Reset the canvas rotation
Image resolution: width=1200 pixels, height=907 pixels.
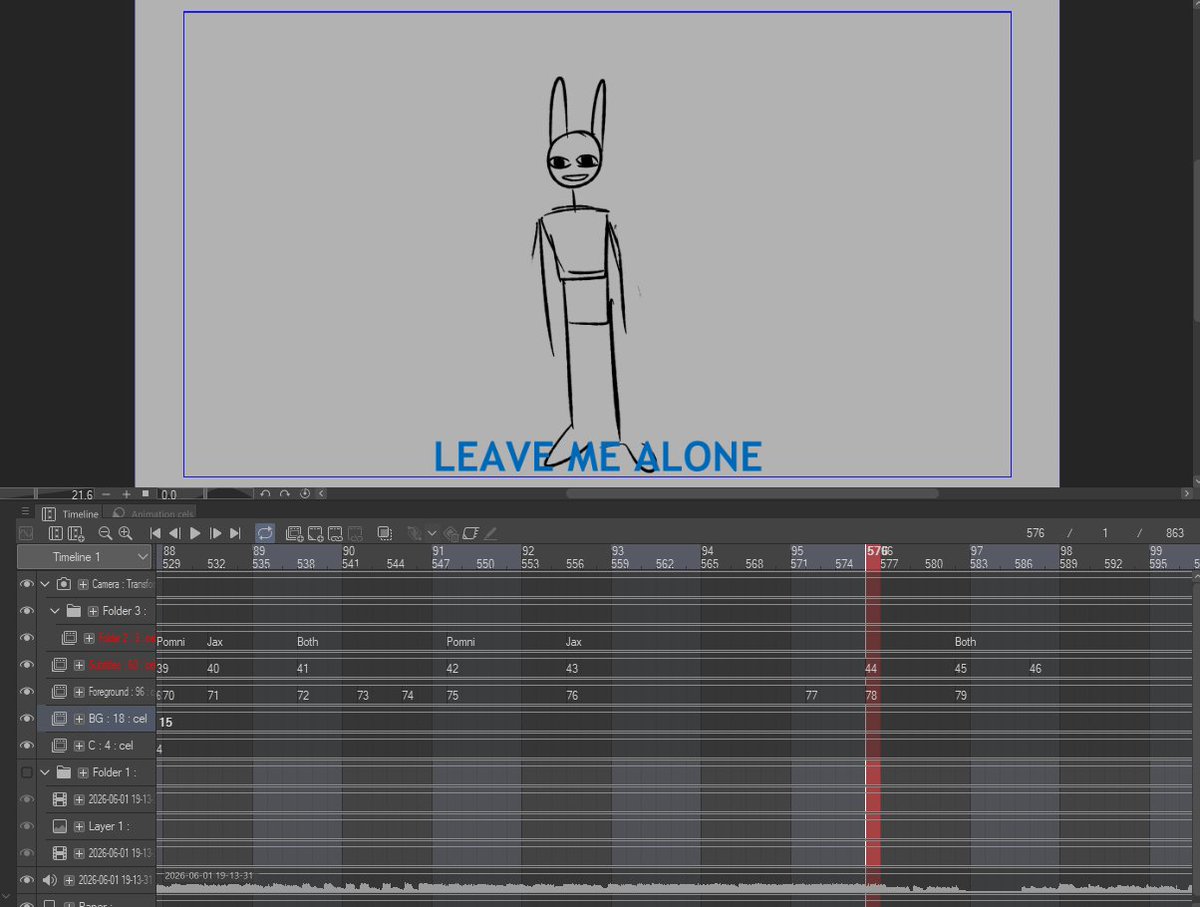[305, 494]
